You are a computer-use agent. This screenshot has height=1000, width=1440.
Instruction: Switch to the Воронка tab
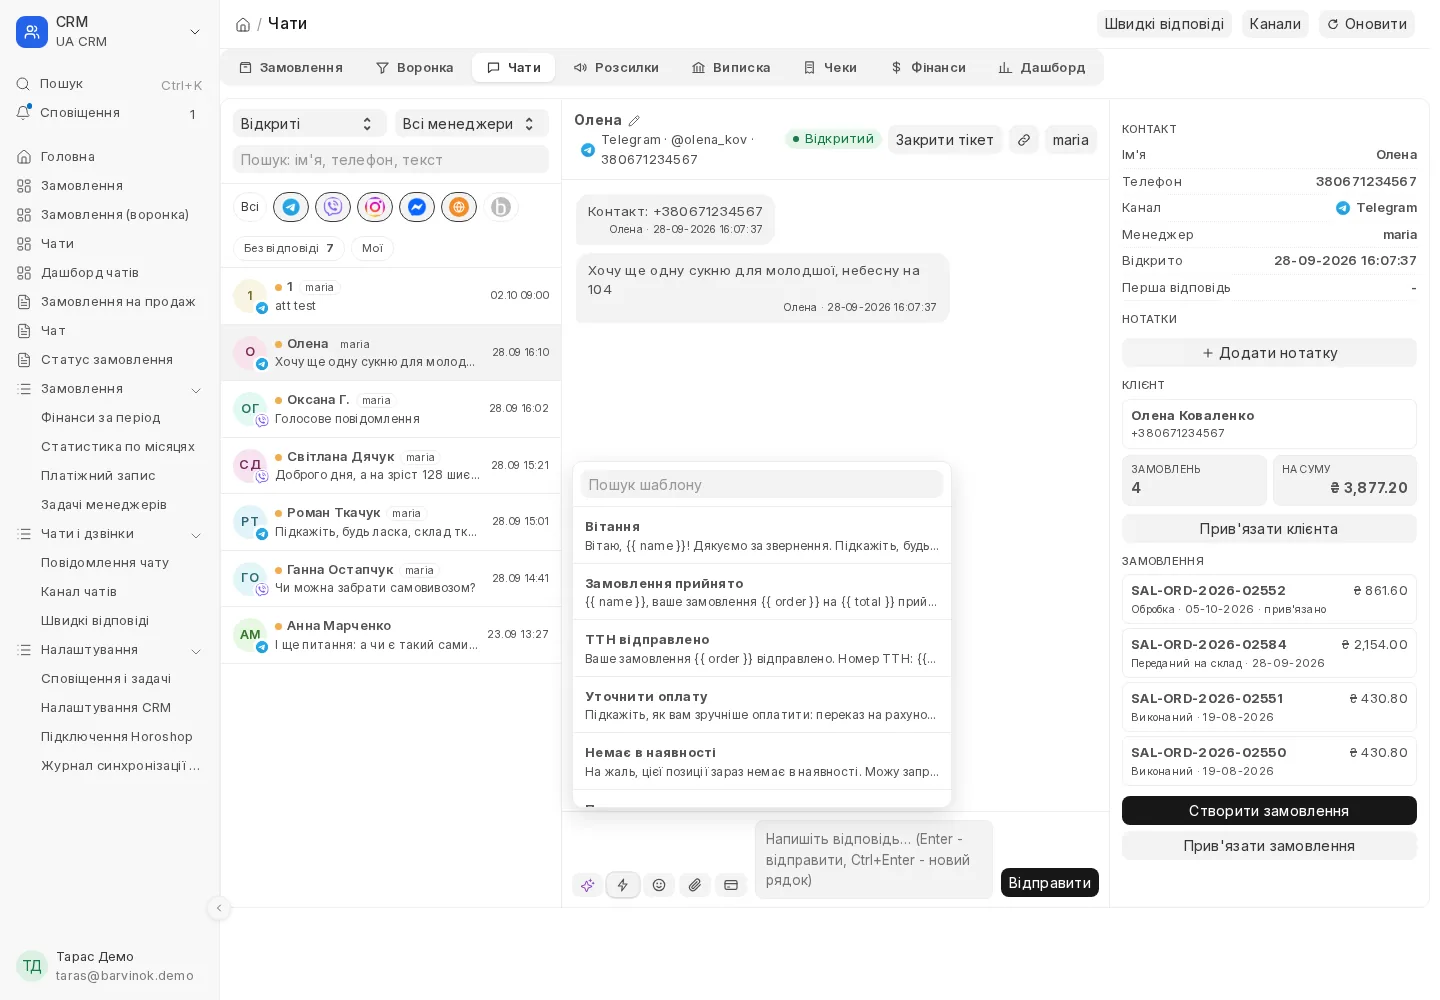[414, 68]
